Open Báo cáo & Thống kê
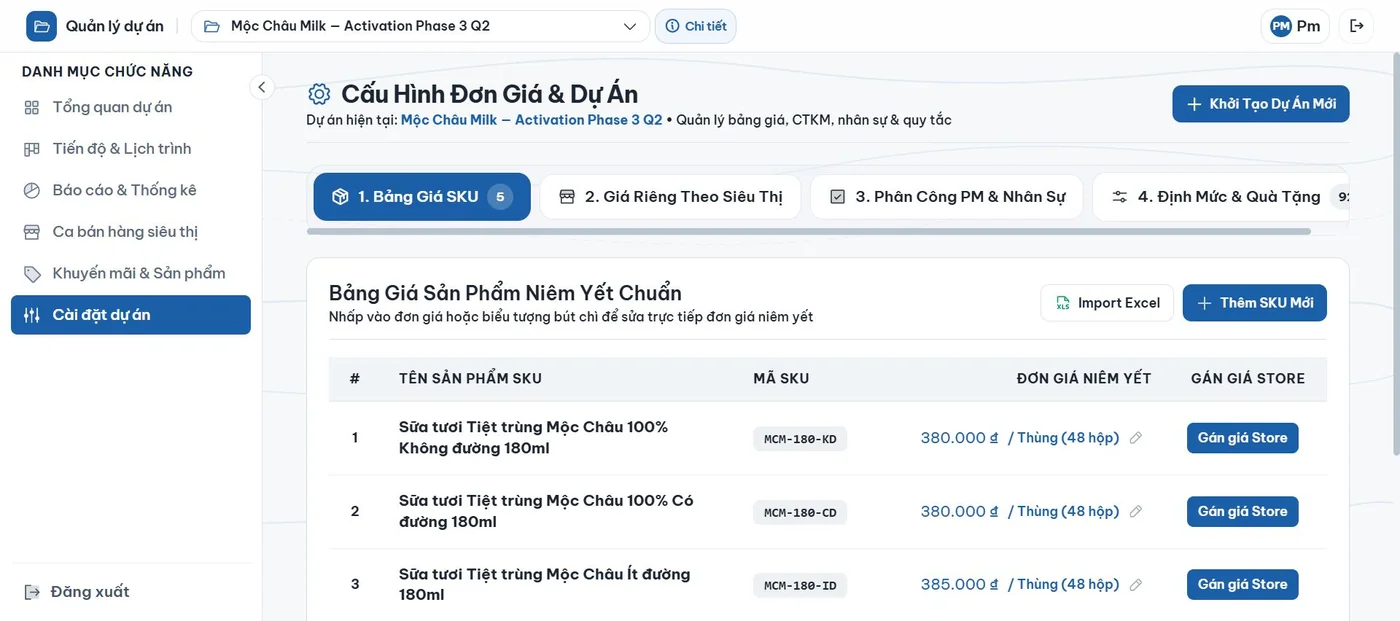1400x621 pixels. (x=131, y=190)
